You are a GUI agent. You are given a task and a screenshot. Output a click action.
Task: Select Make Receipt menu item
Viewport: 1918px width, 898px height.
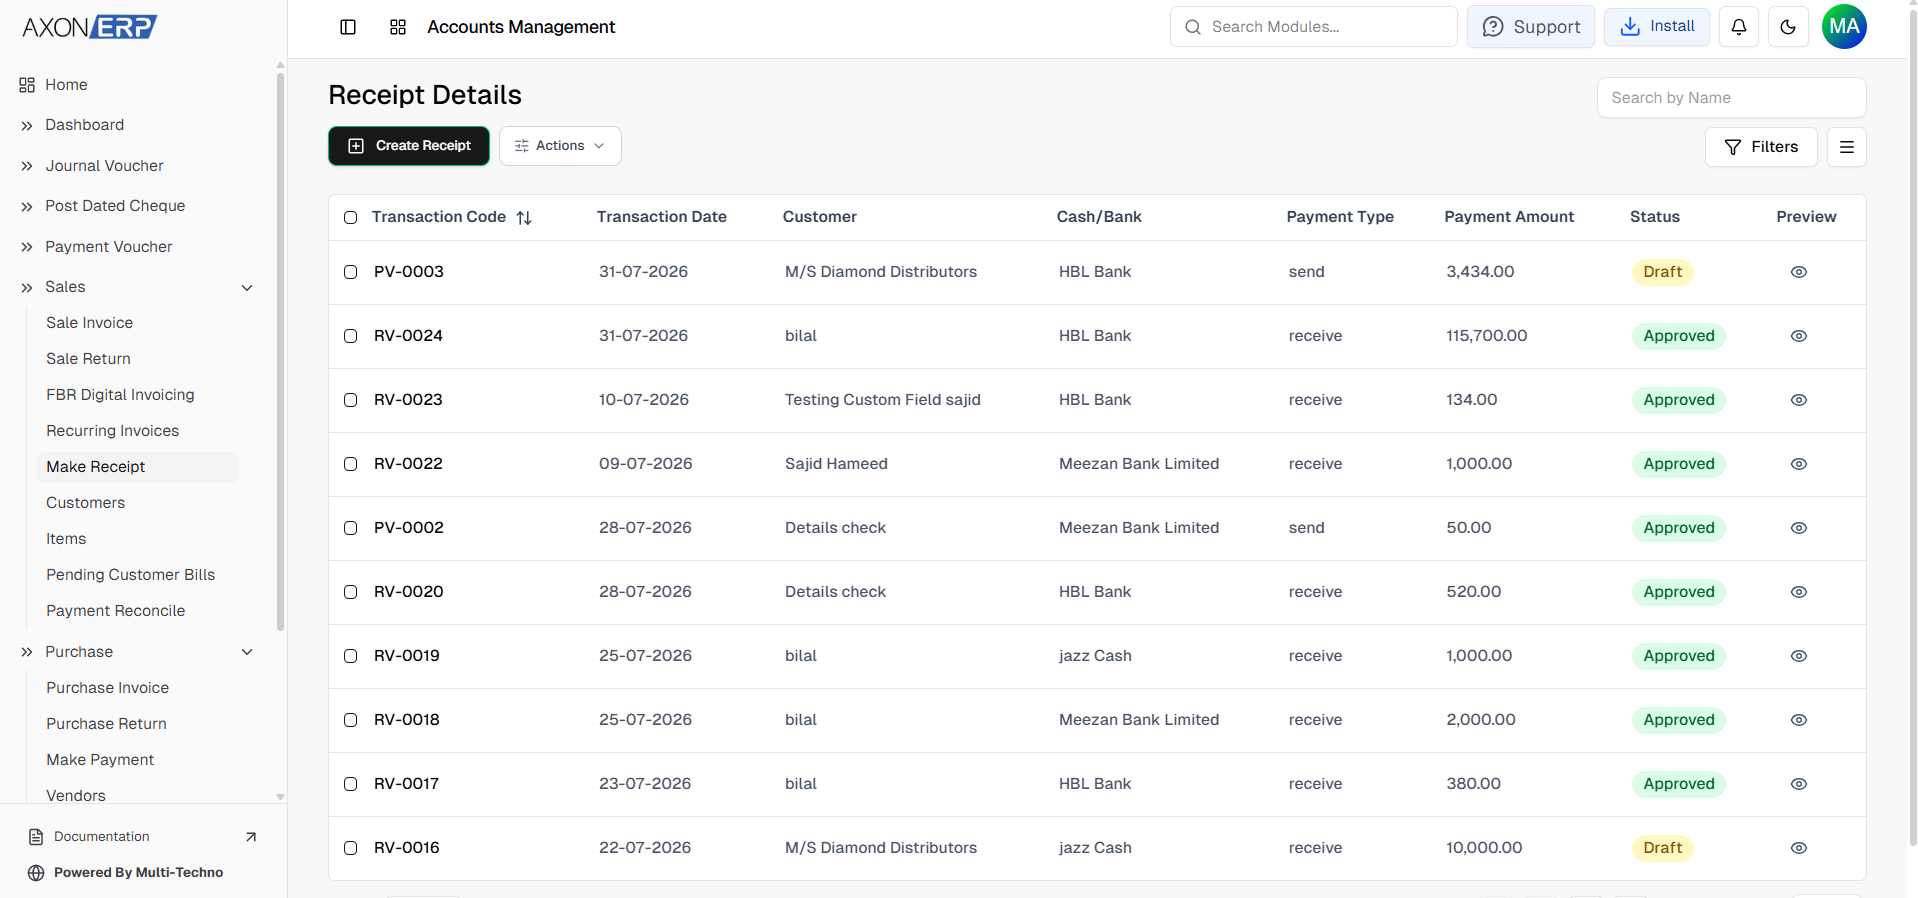[x=138, y=467]
